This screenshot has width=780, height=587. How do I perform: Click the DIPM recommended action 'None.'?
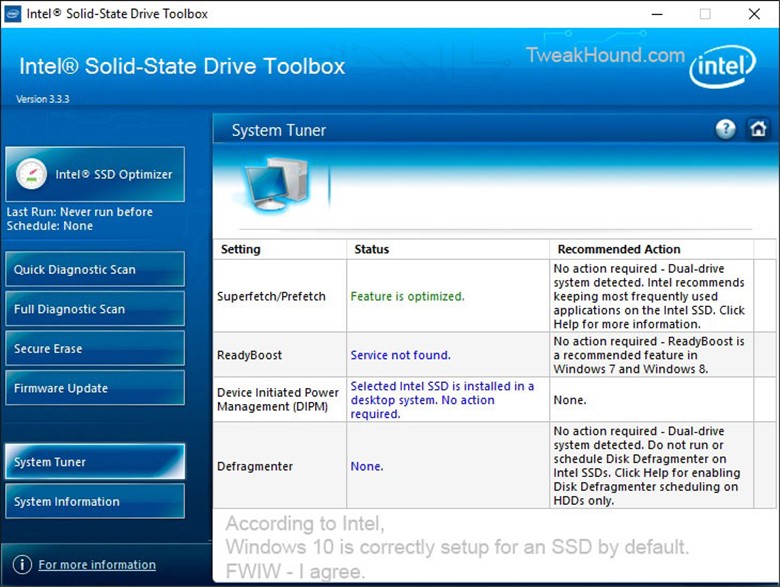pos(570,400)
